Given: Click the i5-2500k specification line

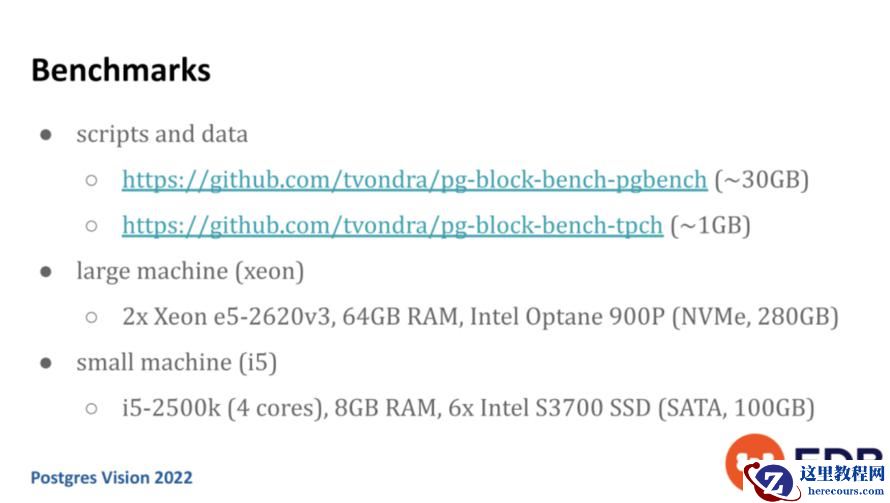Looking at the screenshot, I should pyautogui.click(x=468, y=408).
